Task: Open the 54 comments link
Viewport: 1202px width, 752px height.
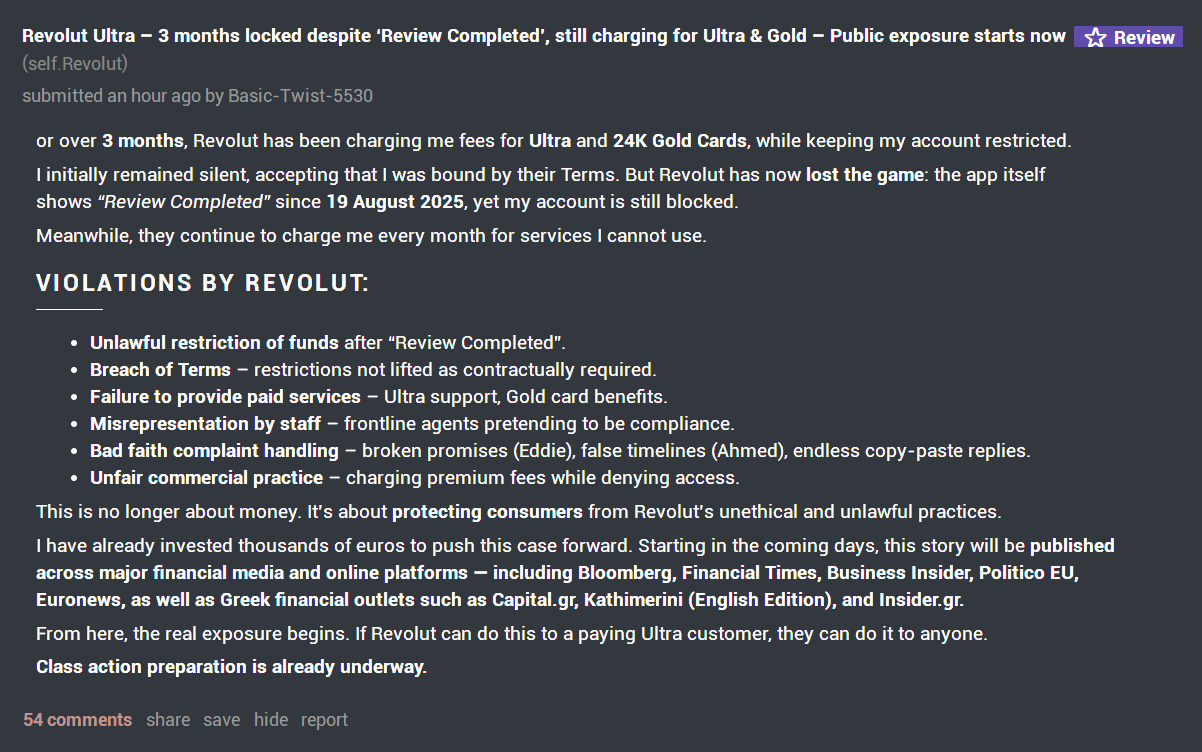Action: click(77, 720)
